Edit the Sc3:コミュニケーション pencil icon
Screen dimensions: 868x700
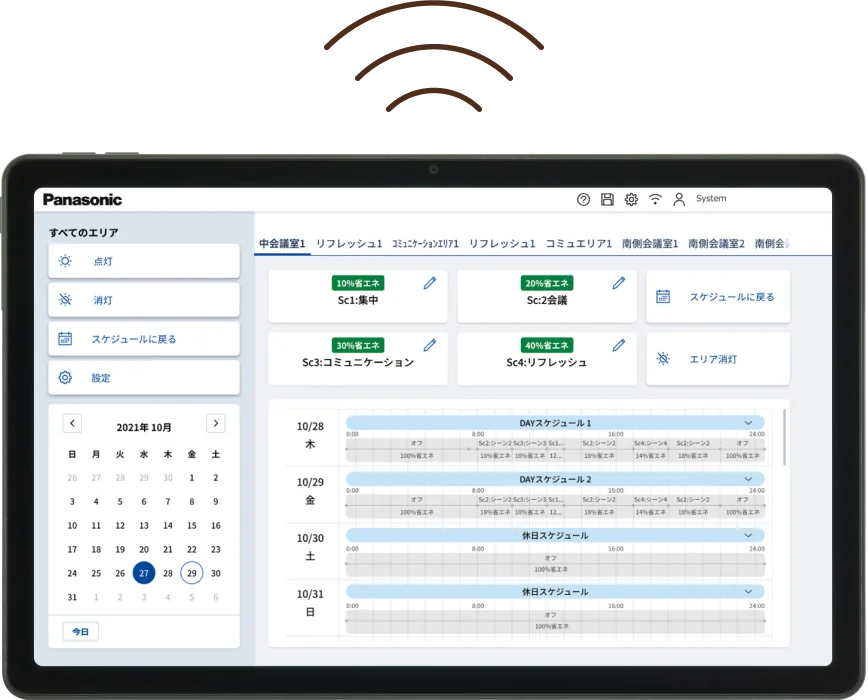(430, 345)
